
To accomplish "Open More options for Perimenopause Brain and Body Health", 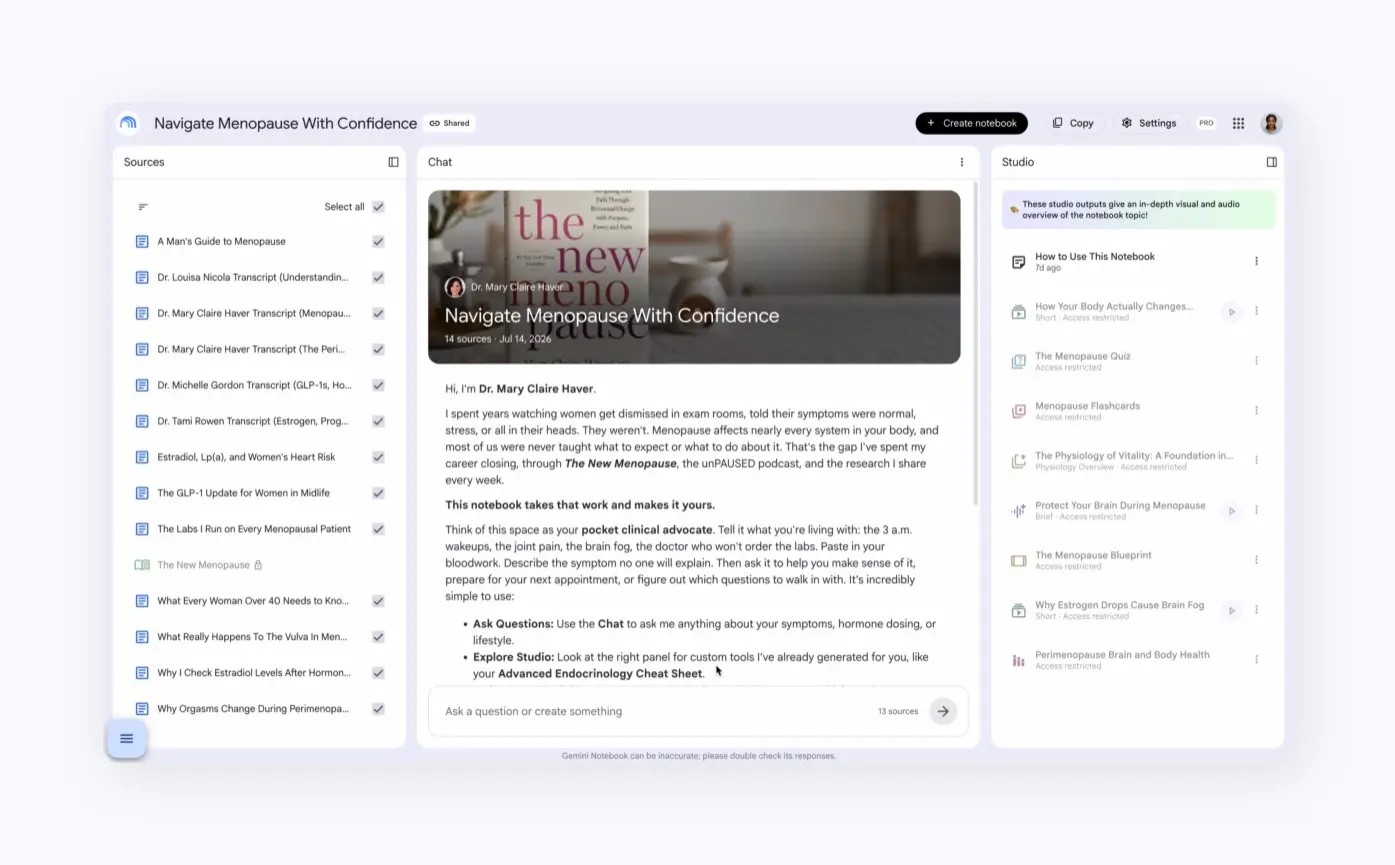I will tap(1256, 660).
